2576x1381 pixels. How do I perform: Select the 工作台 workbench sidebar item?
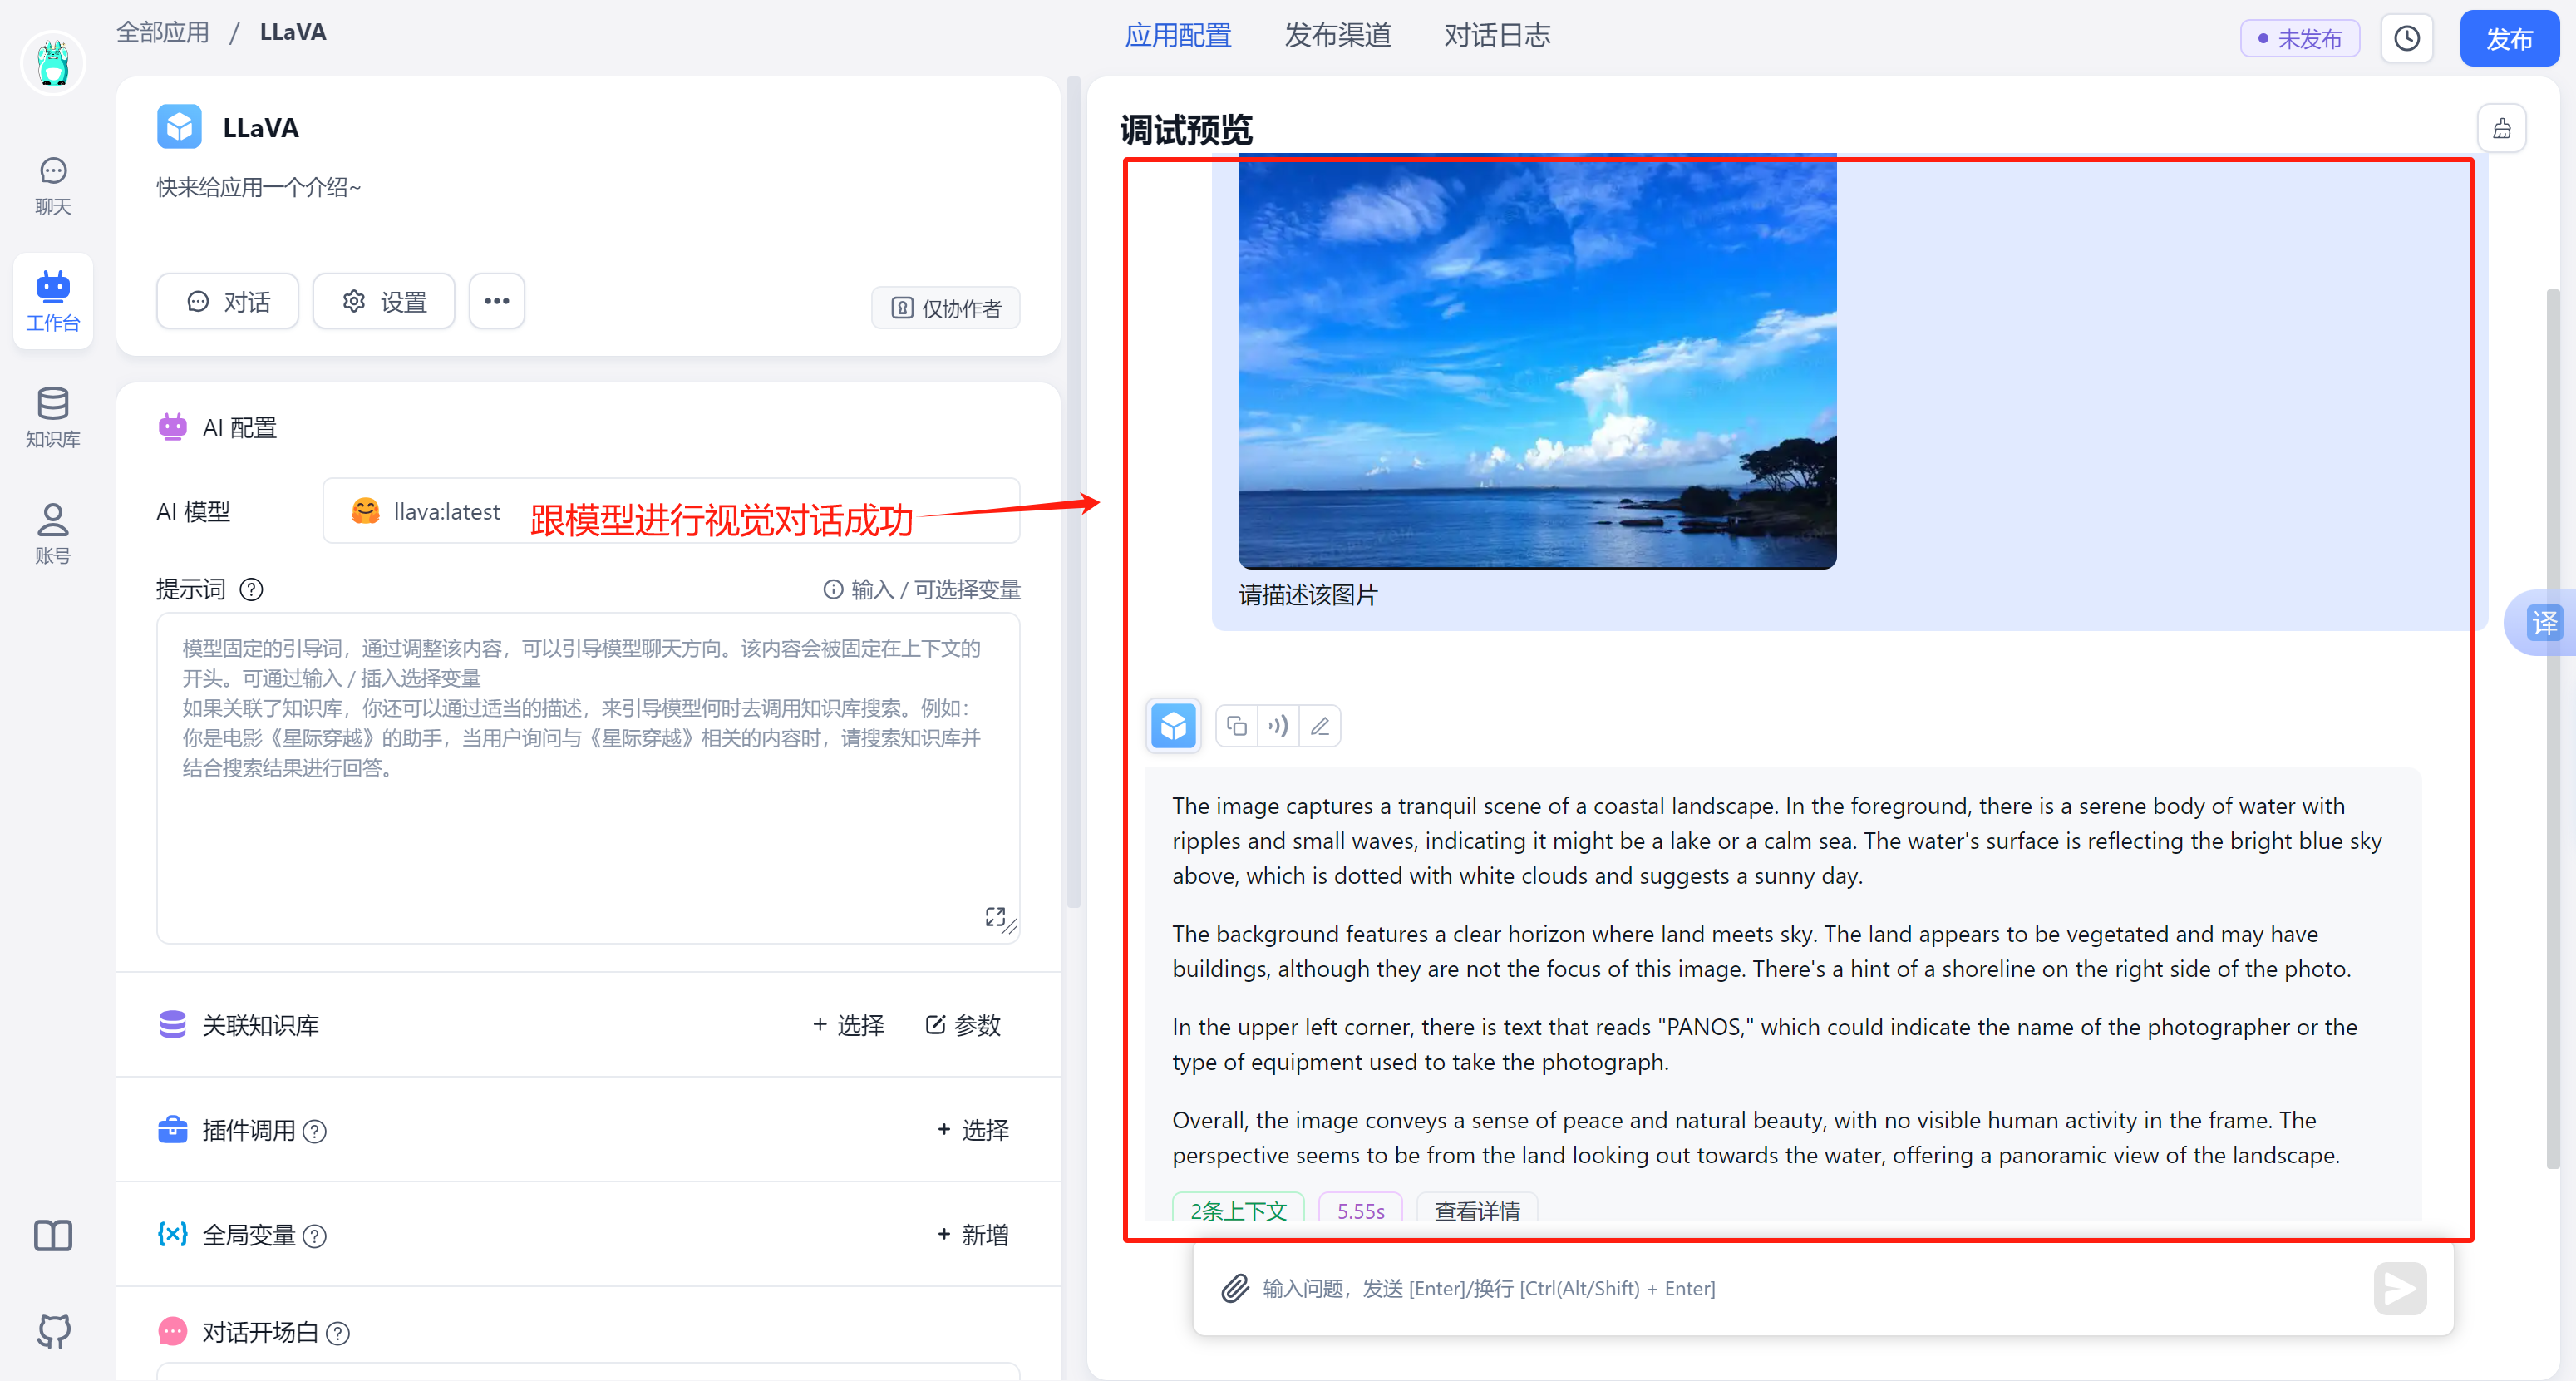tap(53, 300)
